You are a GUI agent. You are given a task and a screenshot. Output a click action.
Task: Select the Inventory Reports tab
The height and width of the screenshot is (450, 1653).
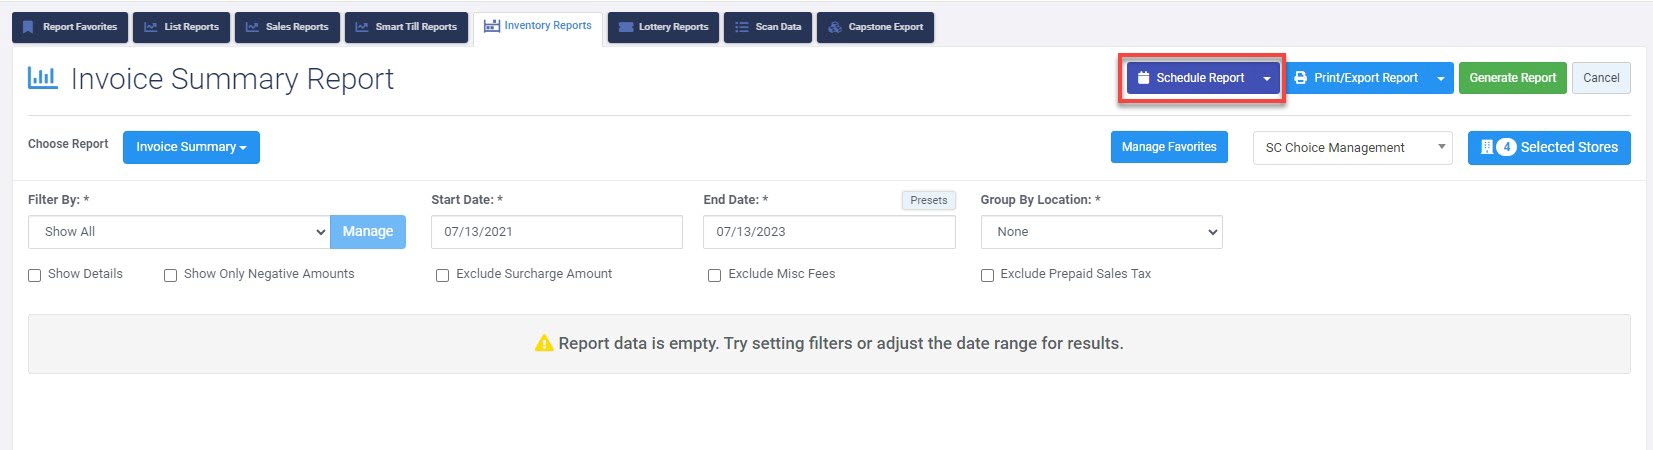coord(538,26)
